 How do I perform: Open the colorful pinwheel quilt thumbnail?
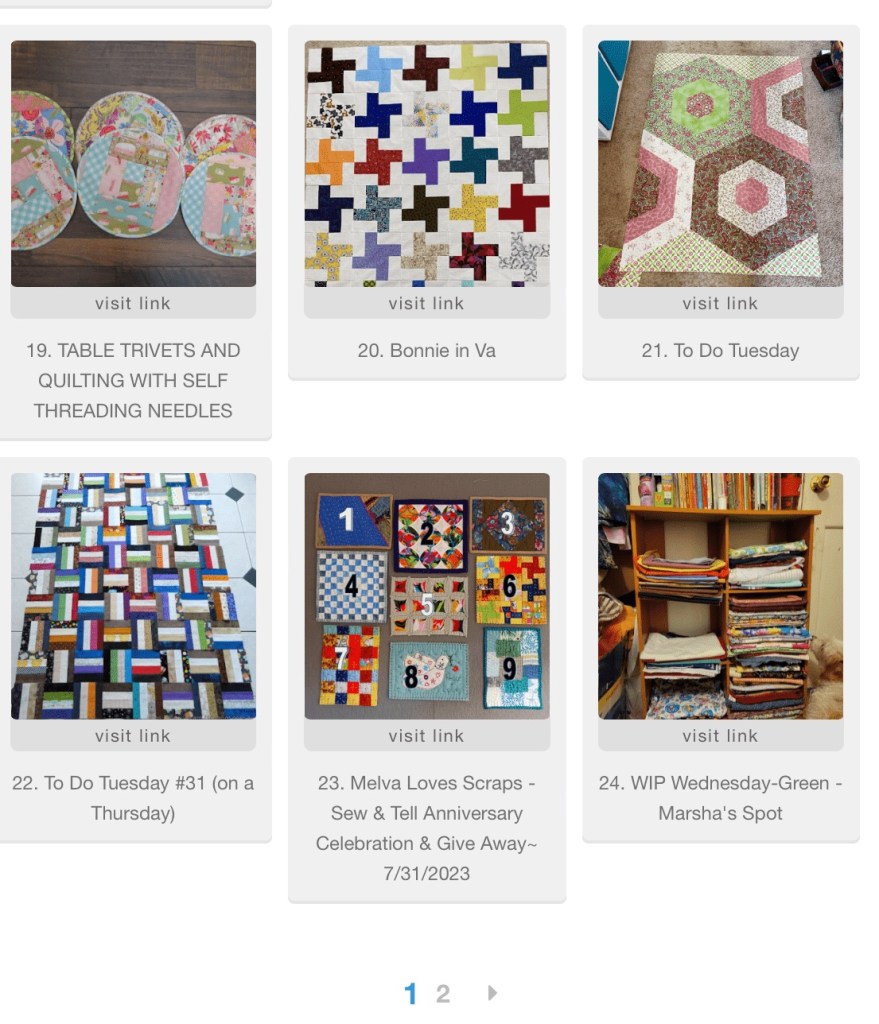pos(426,164)
